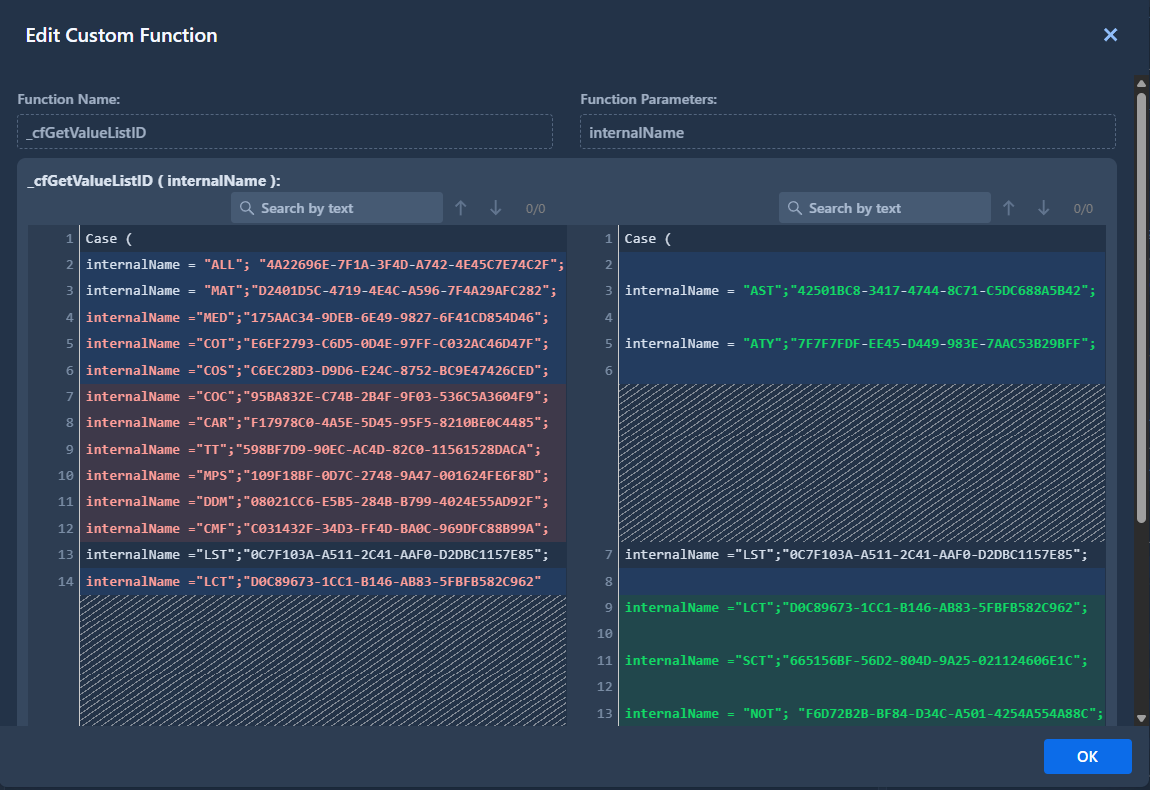Focus the Function Parameters field

click(x=847, y=132)
